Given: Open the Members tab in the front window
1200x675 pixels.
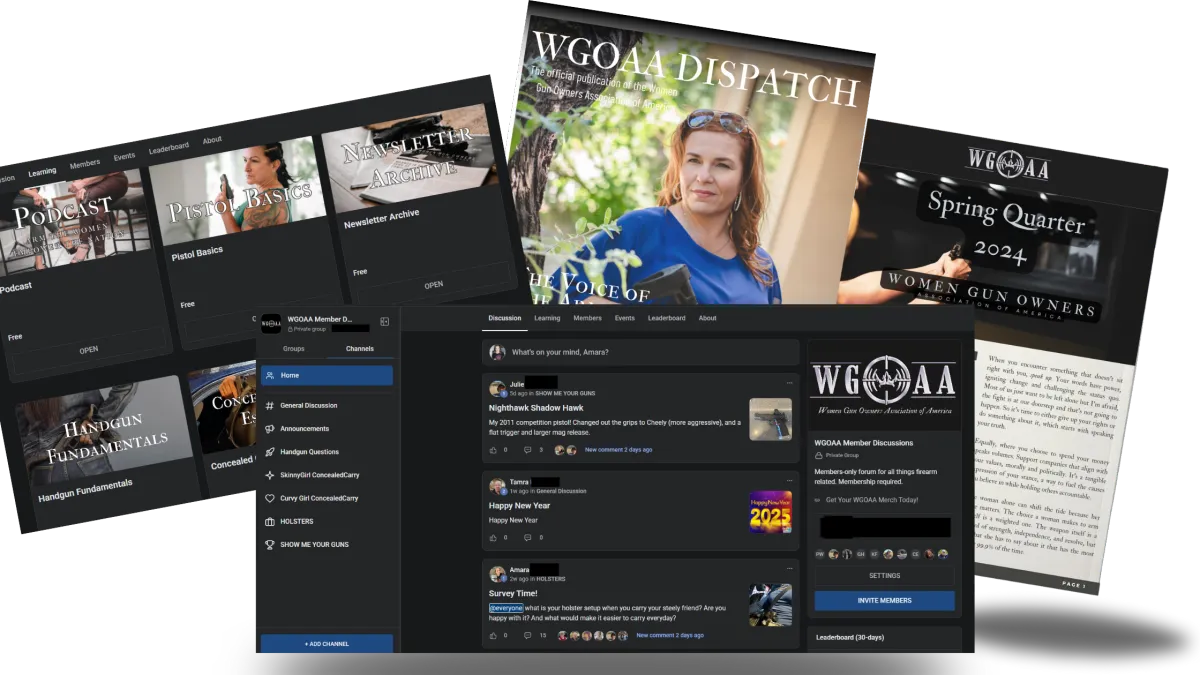Looking at the screenshot, I should [587, 318].
